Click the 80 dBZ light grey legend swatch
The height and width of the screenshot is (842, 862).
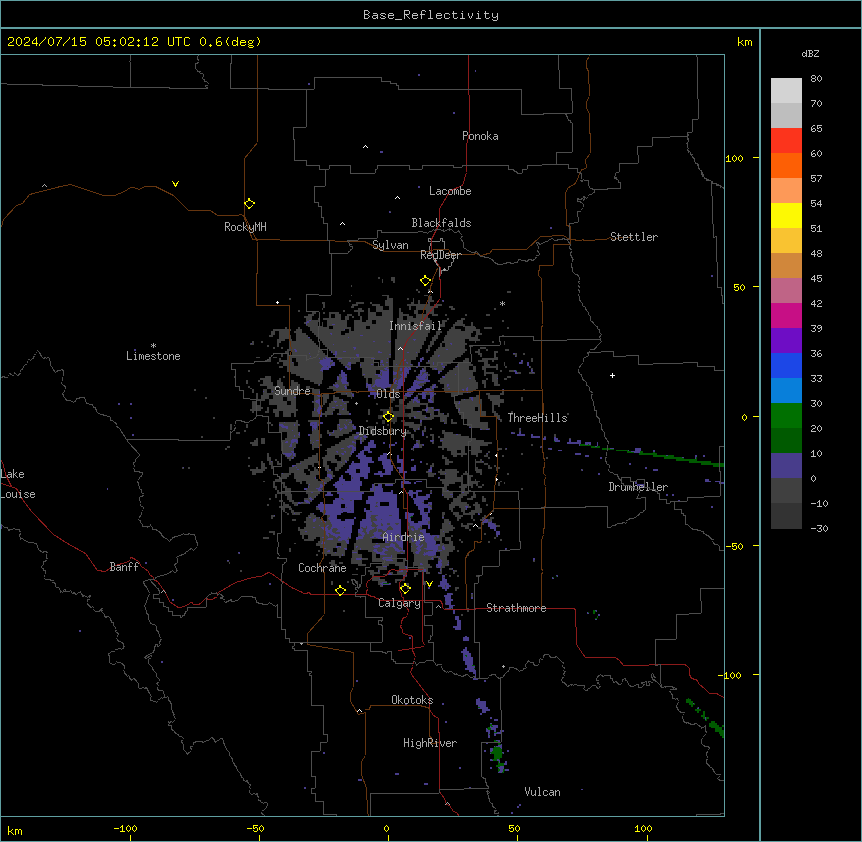tap(786, 91)
